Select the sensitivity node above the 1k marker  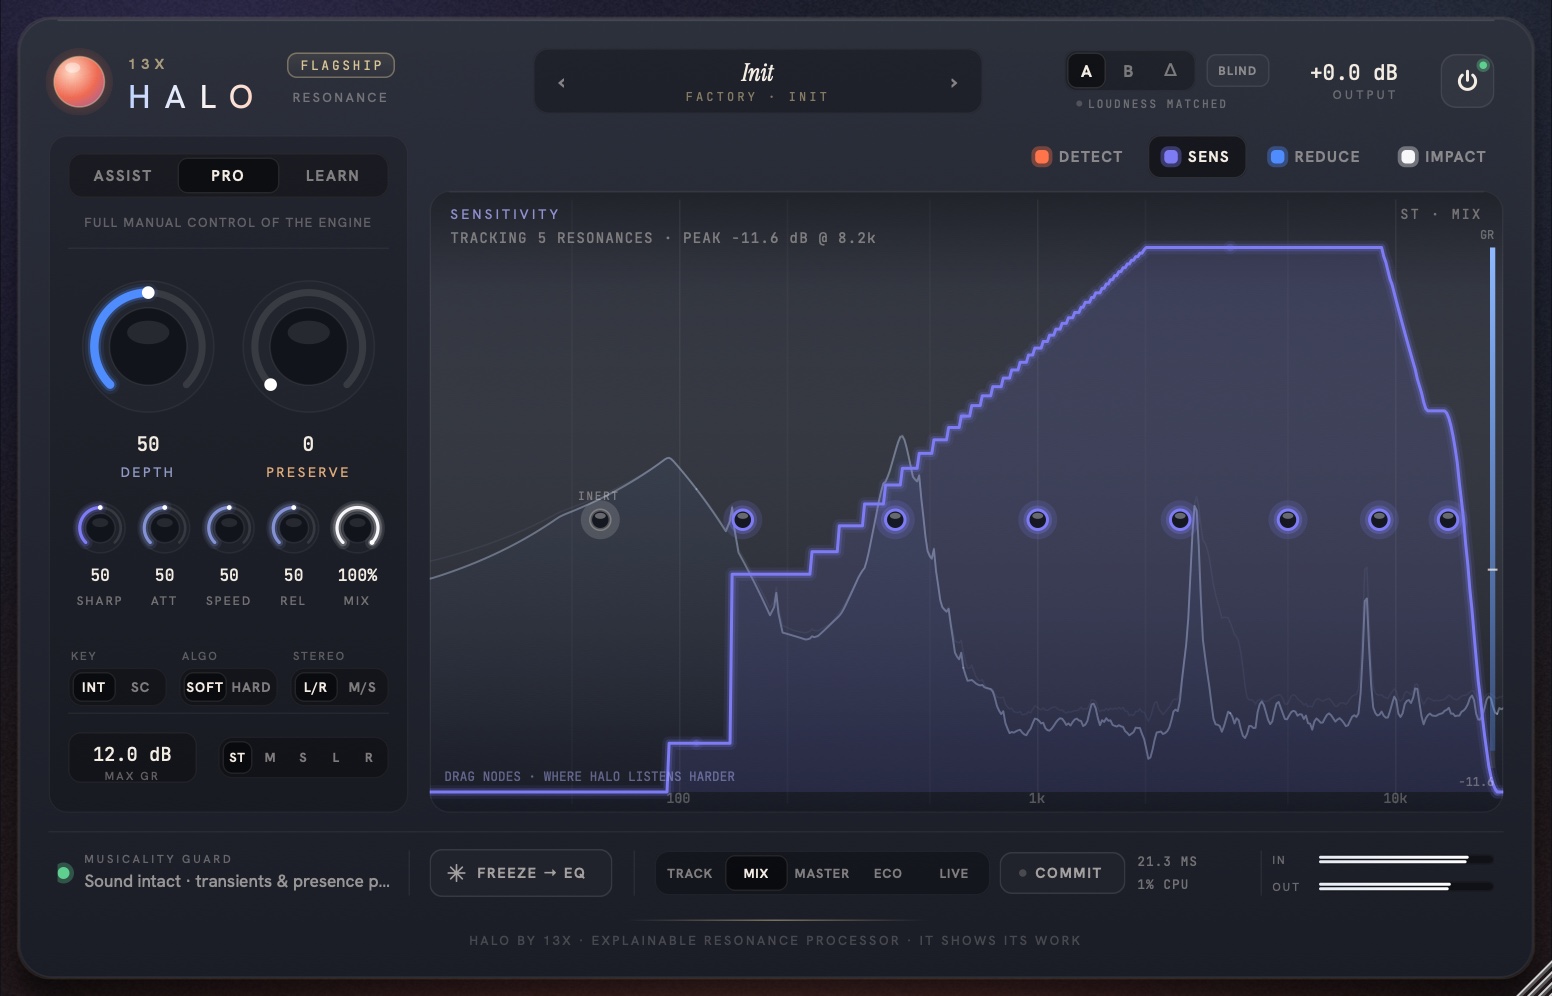coord(1037,519)
